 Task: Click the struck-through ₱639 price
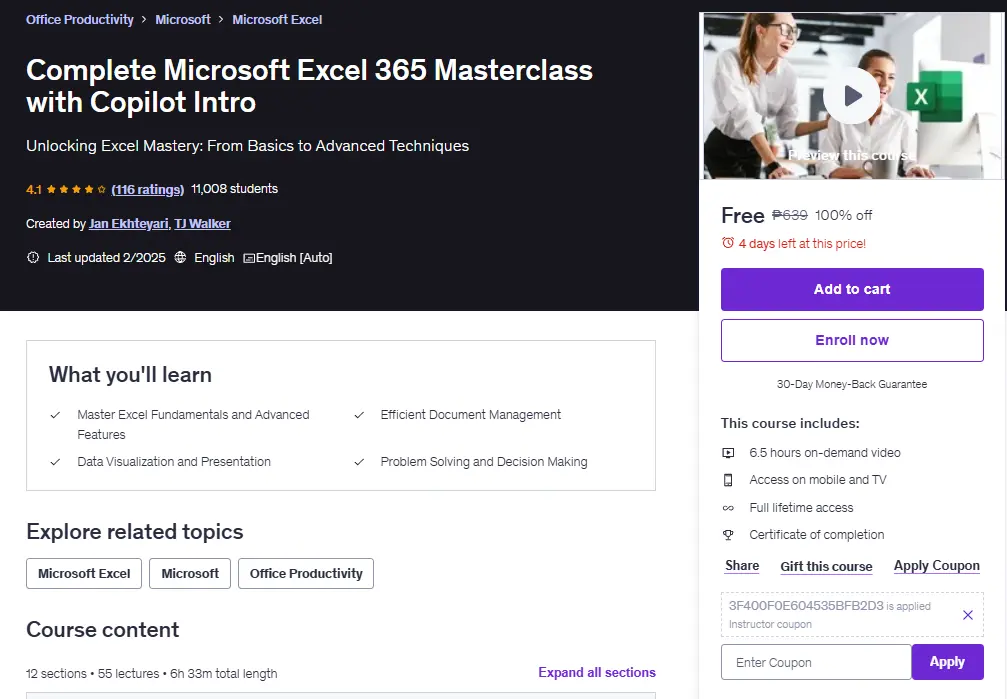(789, 215)
